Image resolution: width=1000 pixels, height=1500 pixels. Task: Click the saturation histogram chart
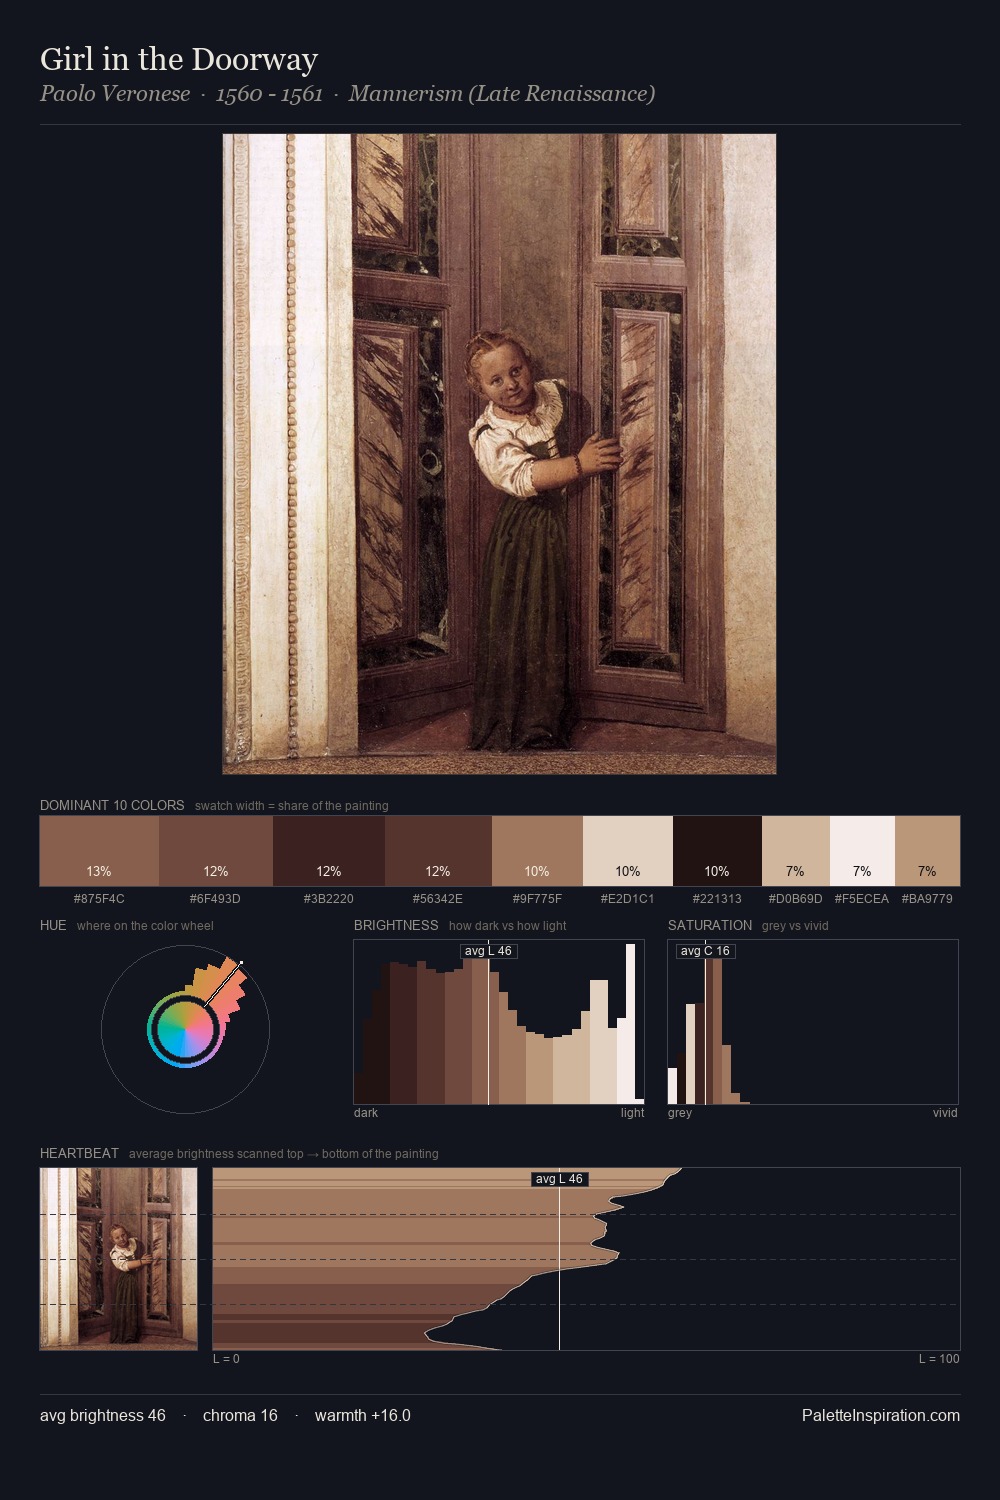pos(813,1022)
